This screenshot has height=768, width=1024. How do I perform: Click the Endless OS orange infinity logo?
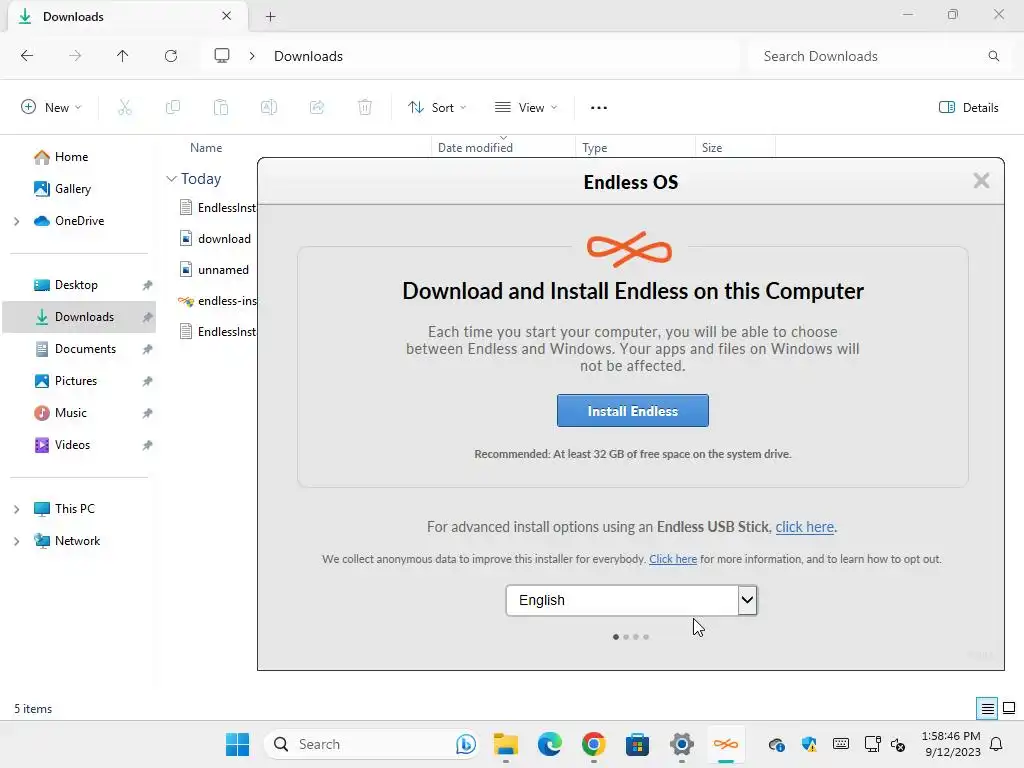pos(629,249)
